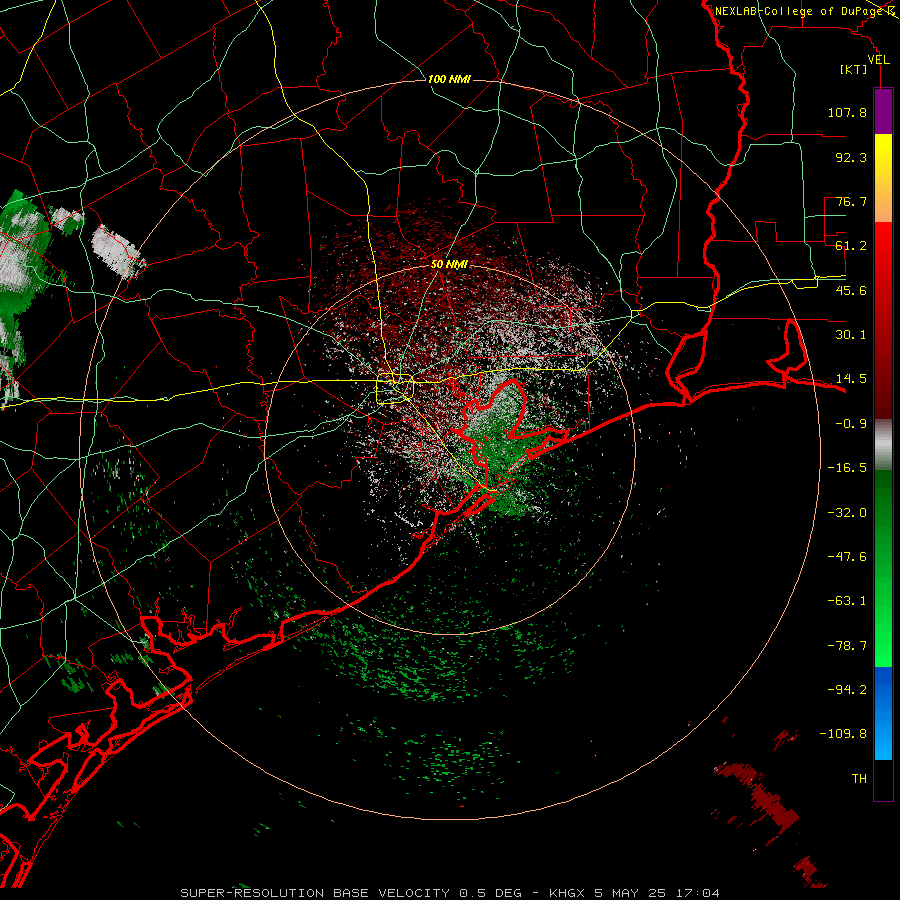
Task: Select the 30.1 velocity scale value
Action: click(x=851, y=335)
